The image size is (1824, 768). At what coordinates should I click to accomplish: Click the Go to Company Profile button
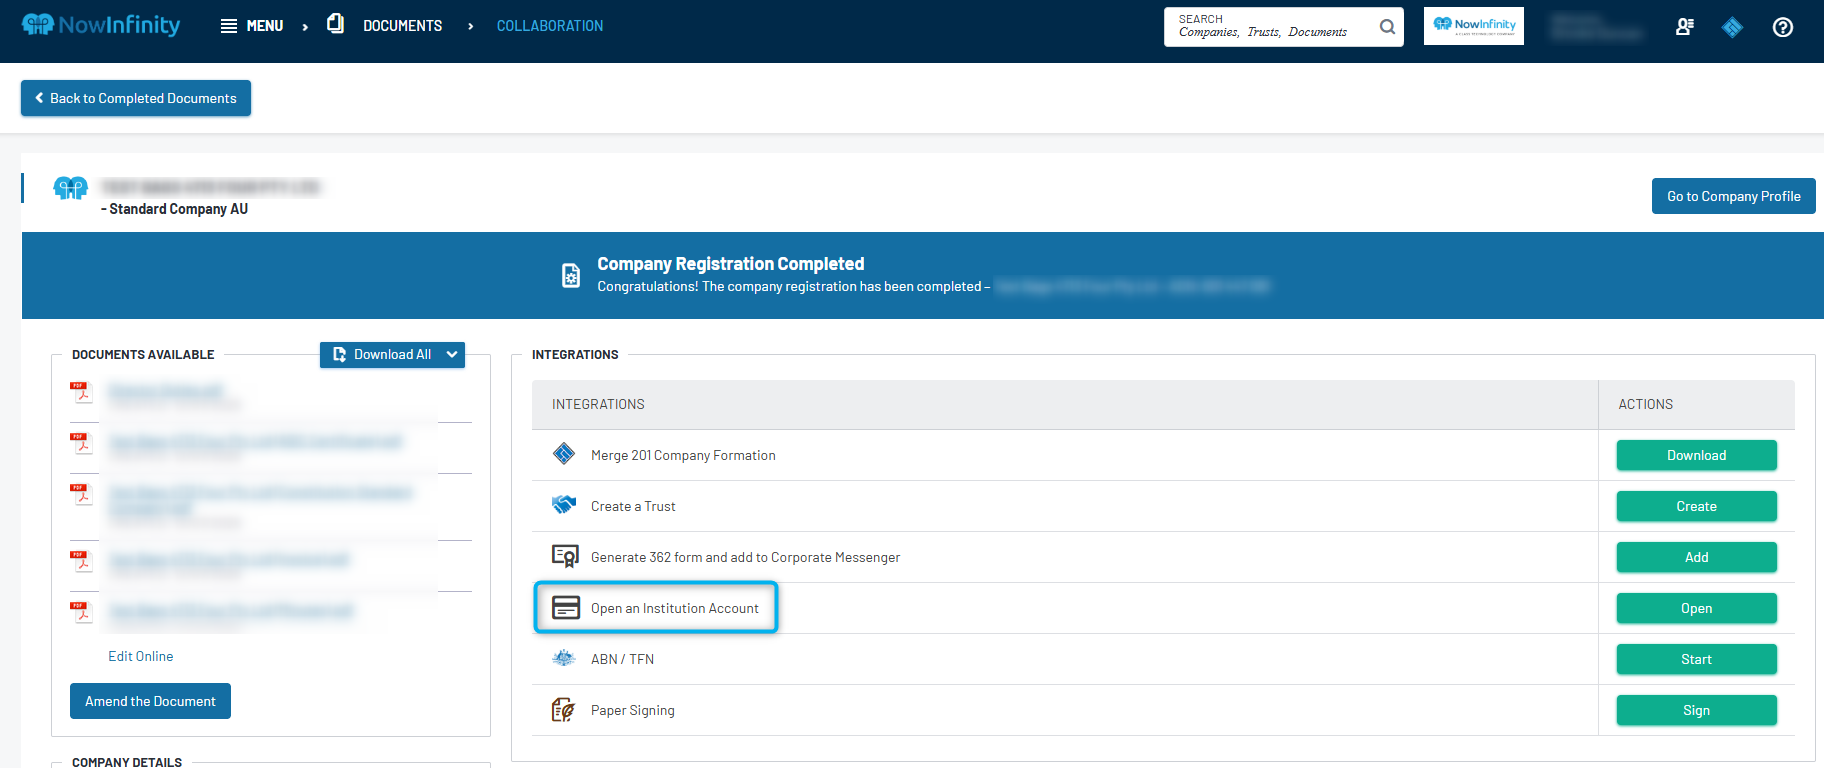(x=1733, y=196)
